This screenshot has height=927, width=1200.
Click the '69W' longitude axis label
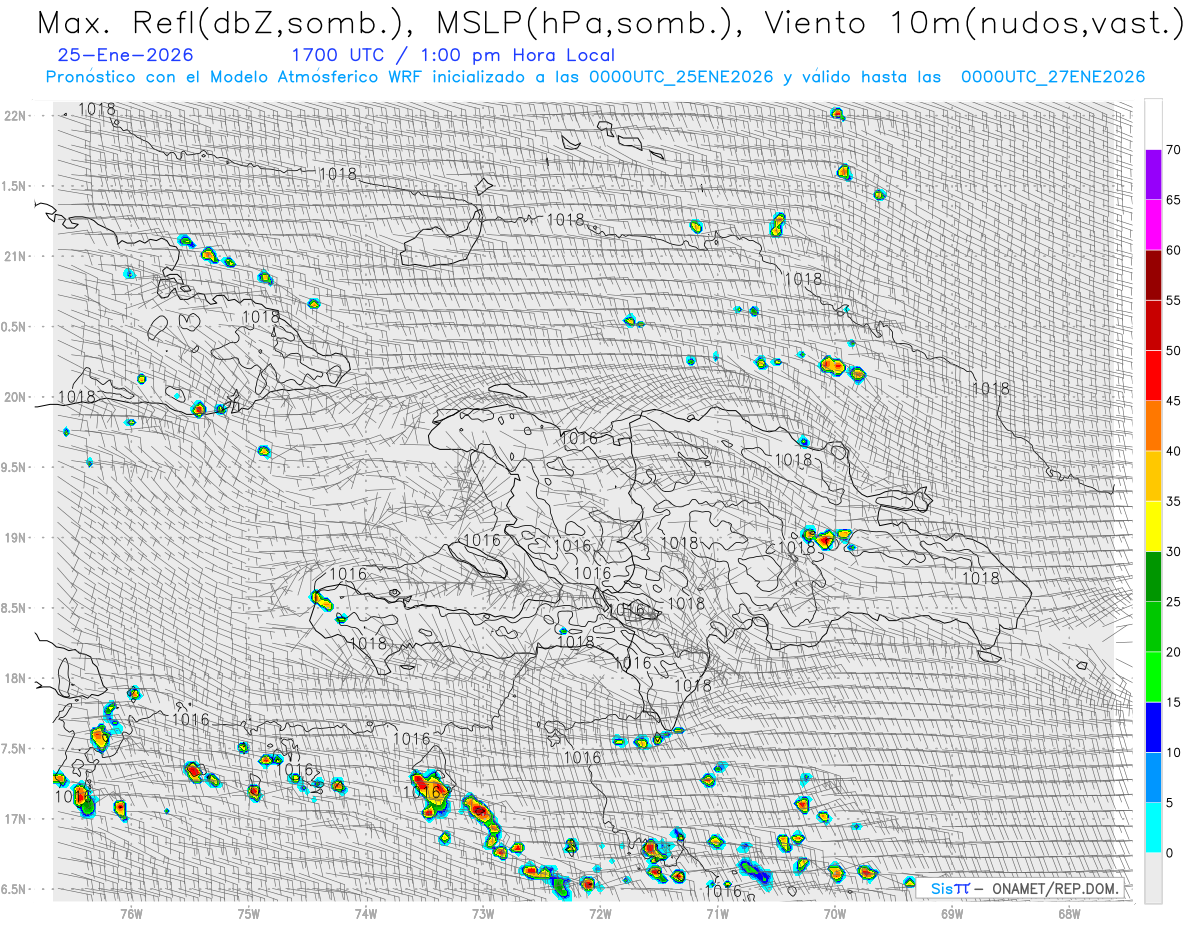click(x=952, y=913)
